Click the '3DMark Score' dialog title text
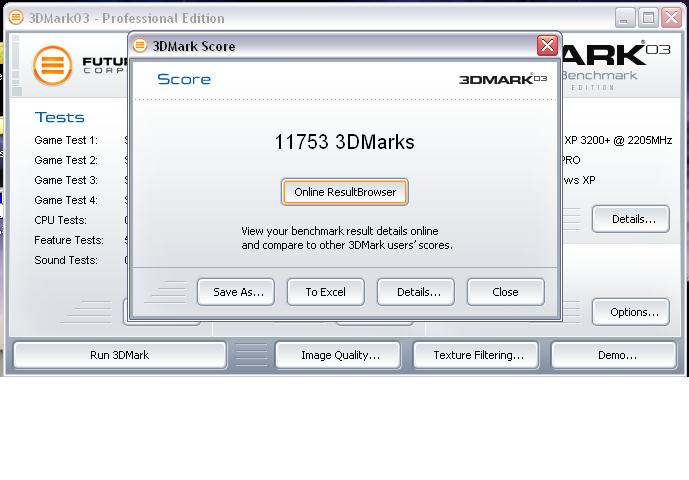This screenshot has height=480, width=689. 194,46
